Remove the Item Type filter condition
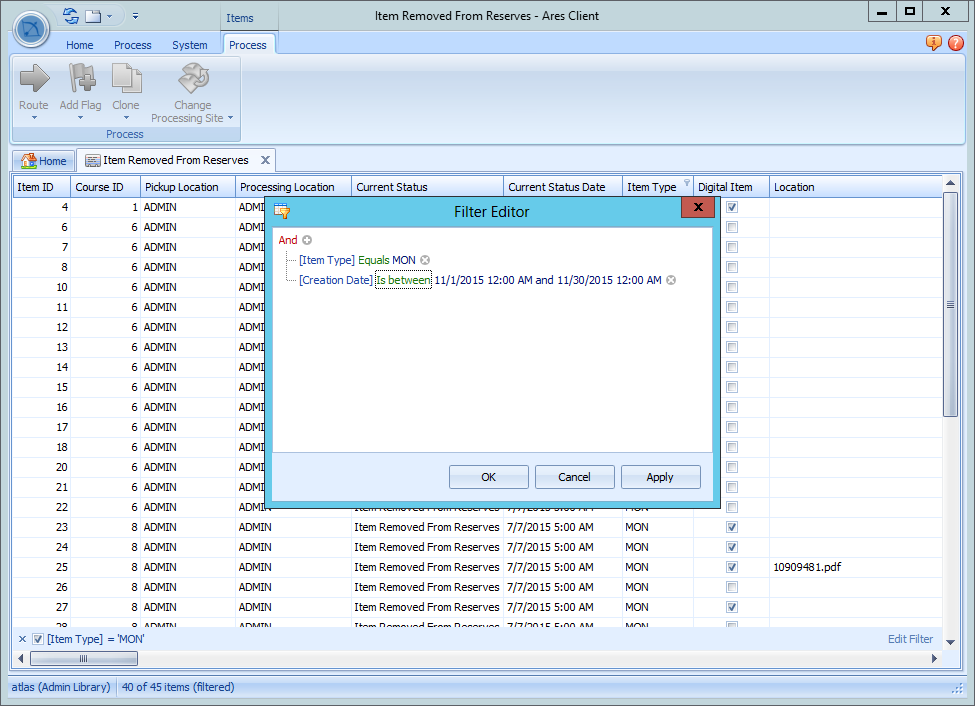This screenshot has width=975, height=706. (x=425, y=259)
